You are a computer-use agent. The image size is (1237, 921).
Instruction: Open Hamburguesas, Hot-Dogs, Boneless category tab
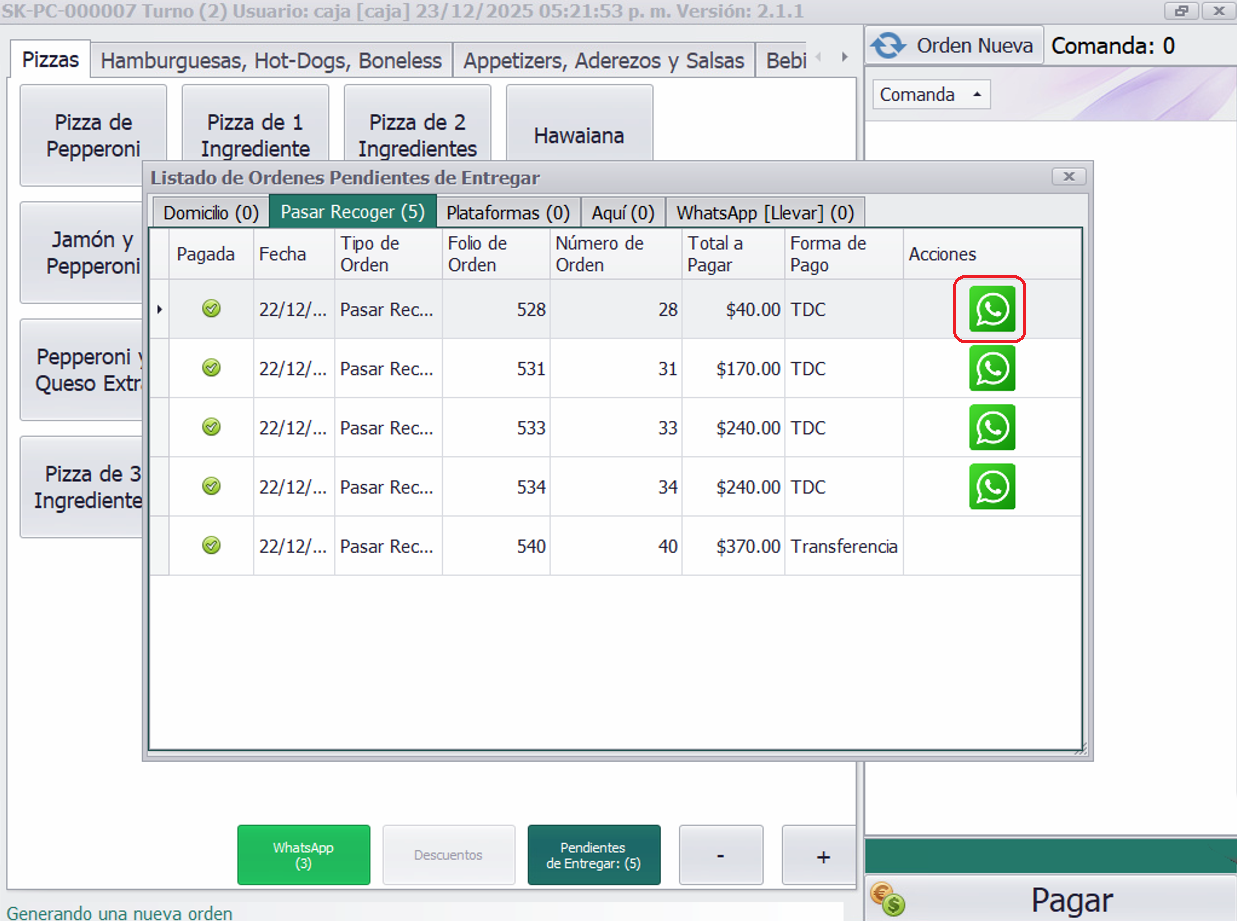271,61
